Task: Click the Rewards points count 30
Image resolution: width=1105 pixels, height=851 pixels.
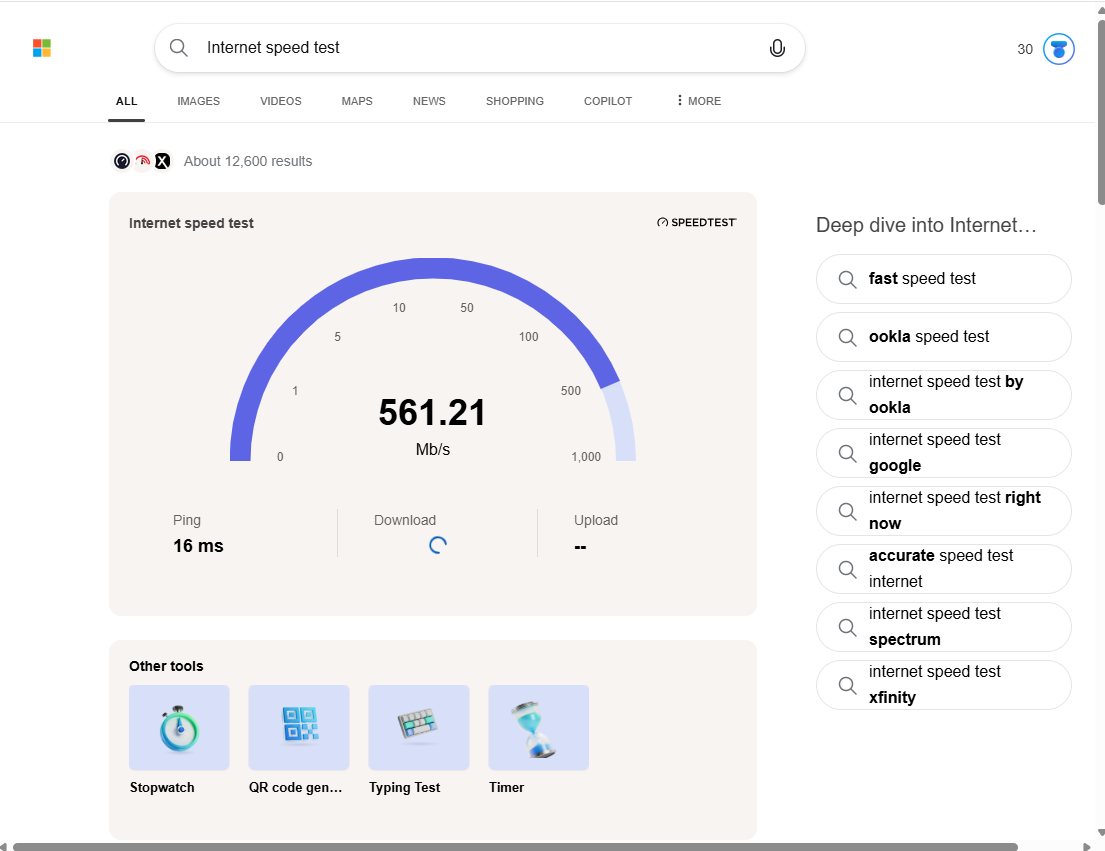Action: coord(1025,49)
